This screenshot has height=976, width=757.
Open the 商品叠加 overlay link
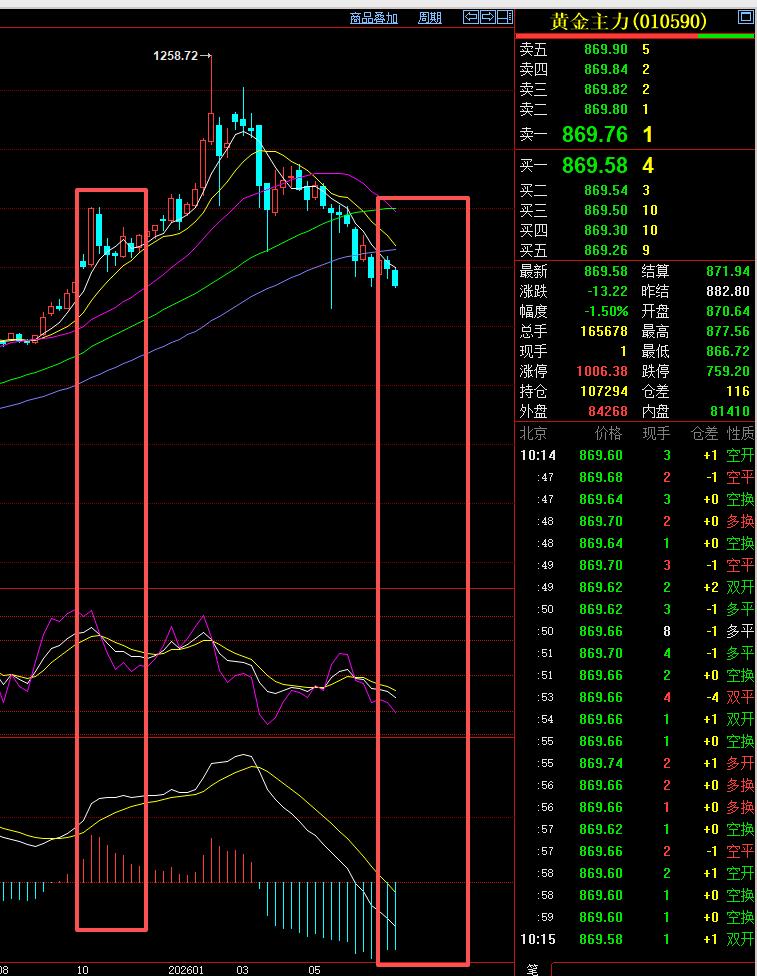coord(374,18)
